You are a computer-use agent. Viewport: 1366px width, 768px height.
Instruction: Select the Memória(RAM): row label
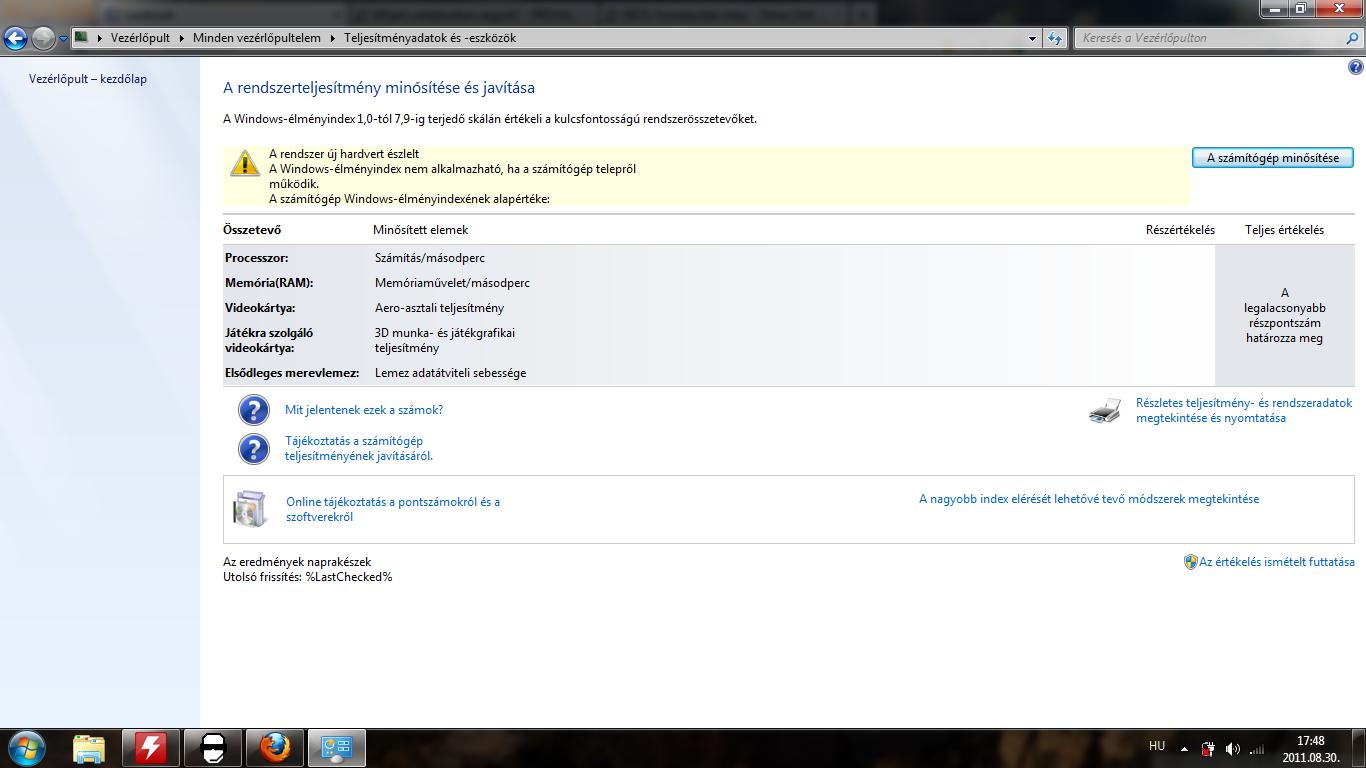coord(269,283)
